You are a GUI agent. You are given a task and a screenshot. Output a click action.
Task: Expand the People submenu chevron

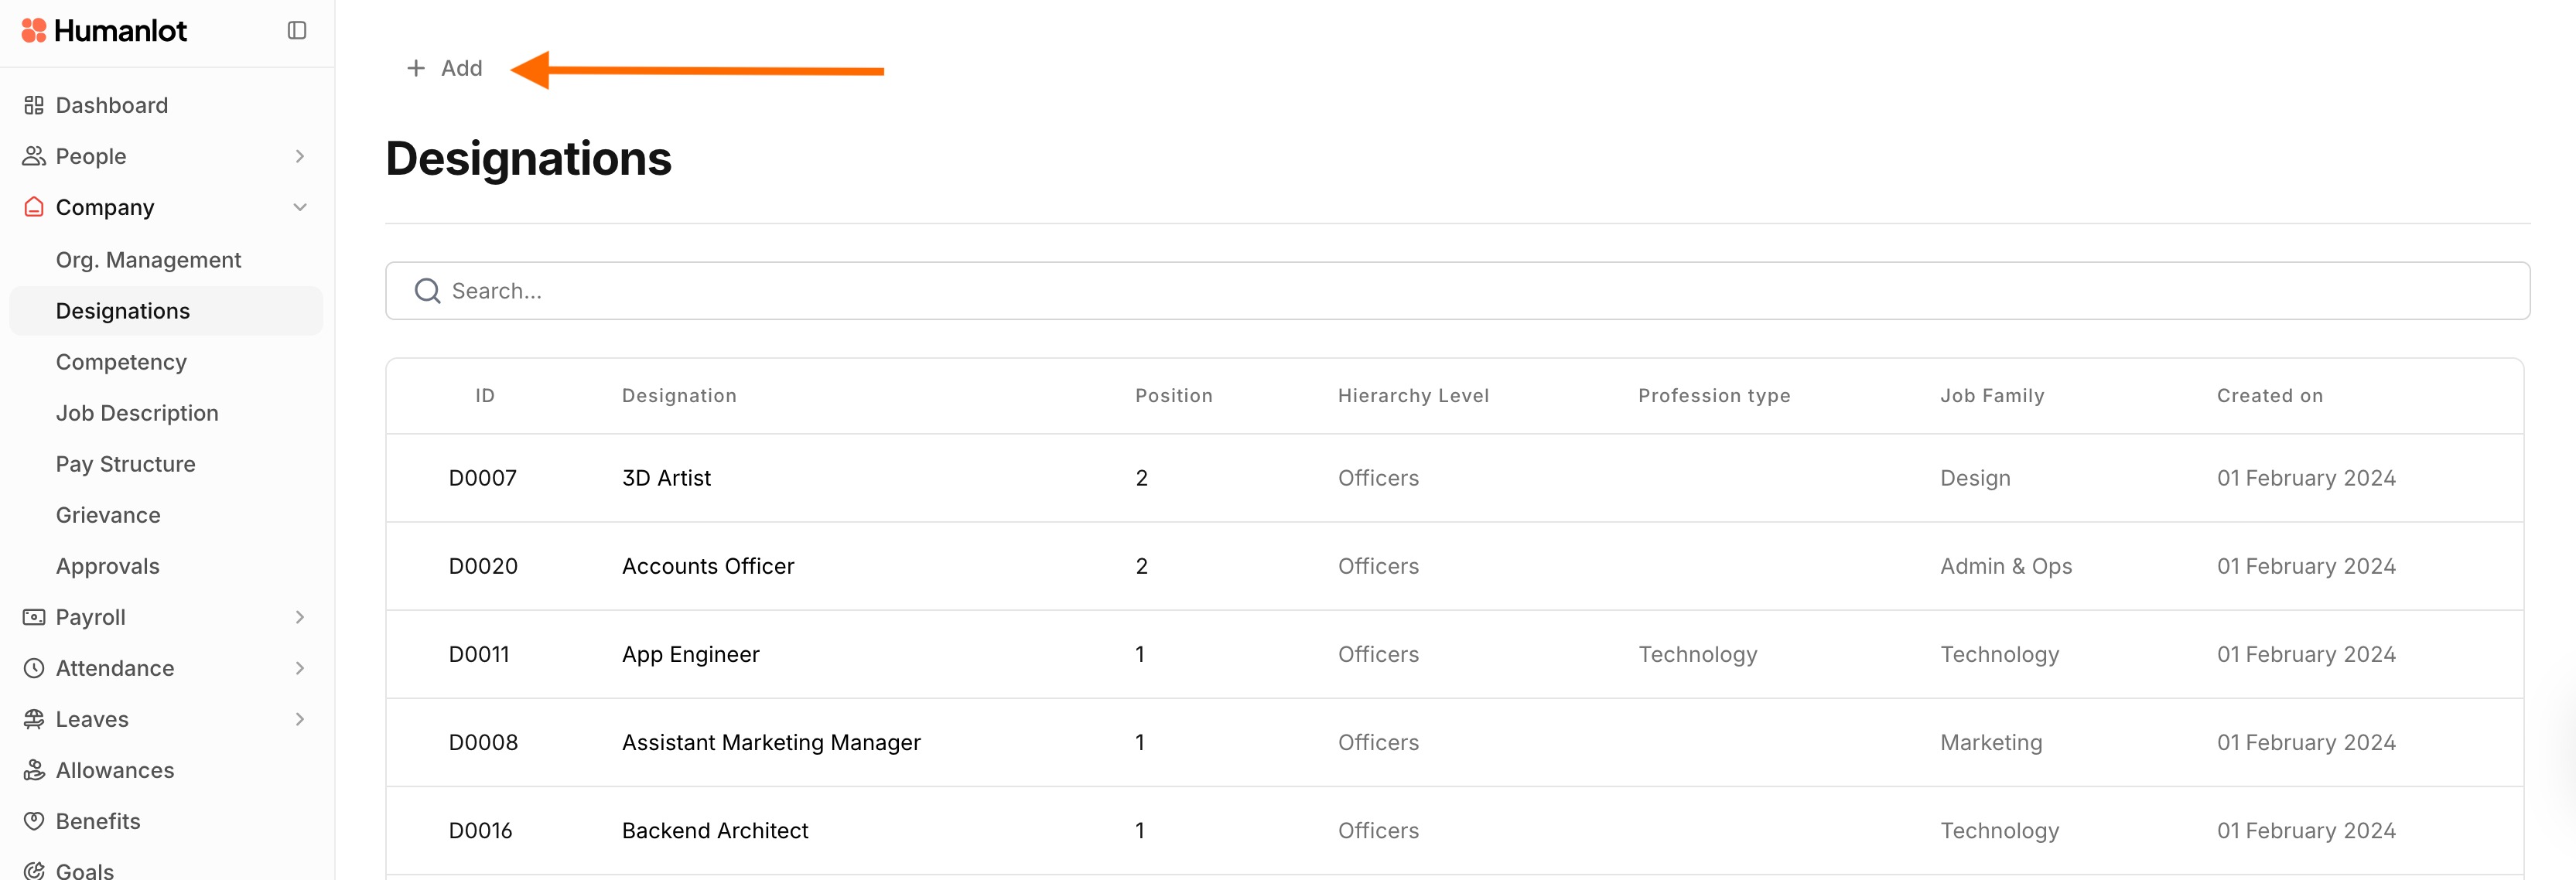(x=300, y=156)
